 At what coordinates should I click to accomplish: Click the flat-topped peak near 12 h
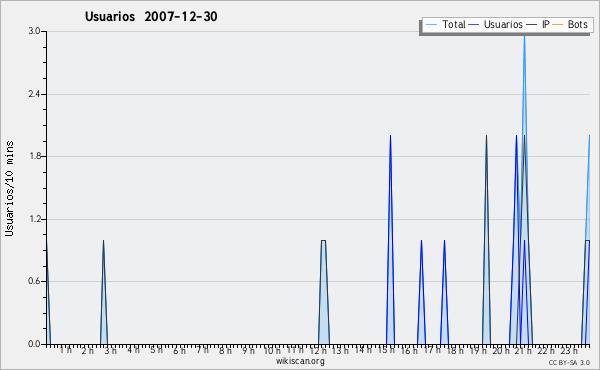(324, 292)
